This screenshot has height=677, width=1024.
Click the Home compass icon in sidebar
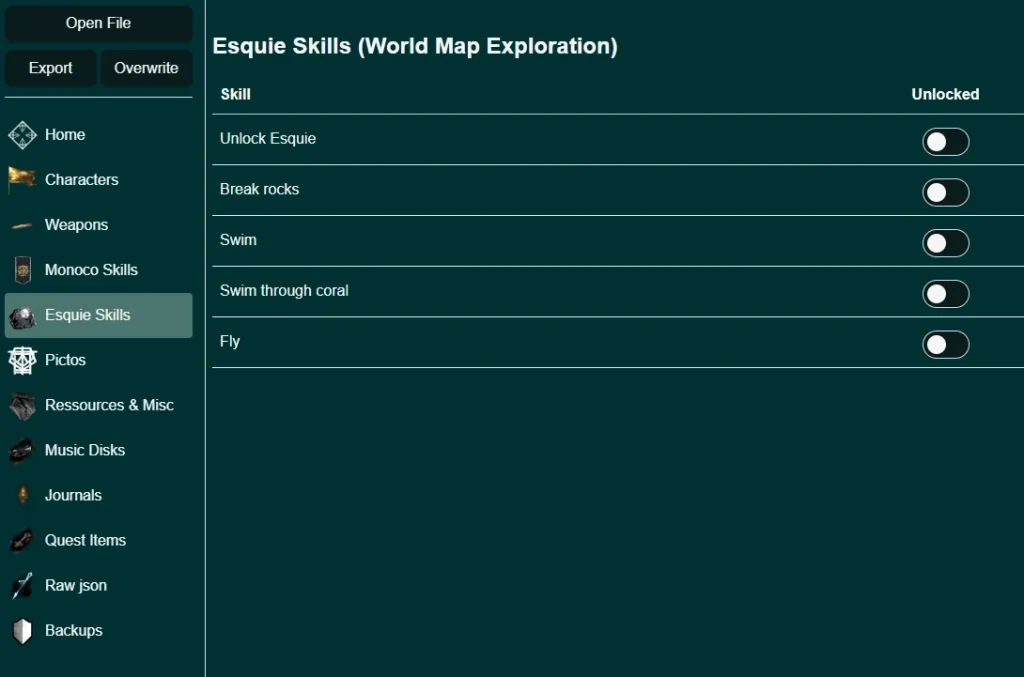point(22,135)
